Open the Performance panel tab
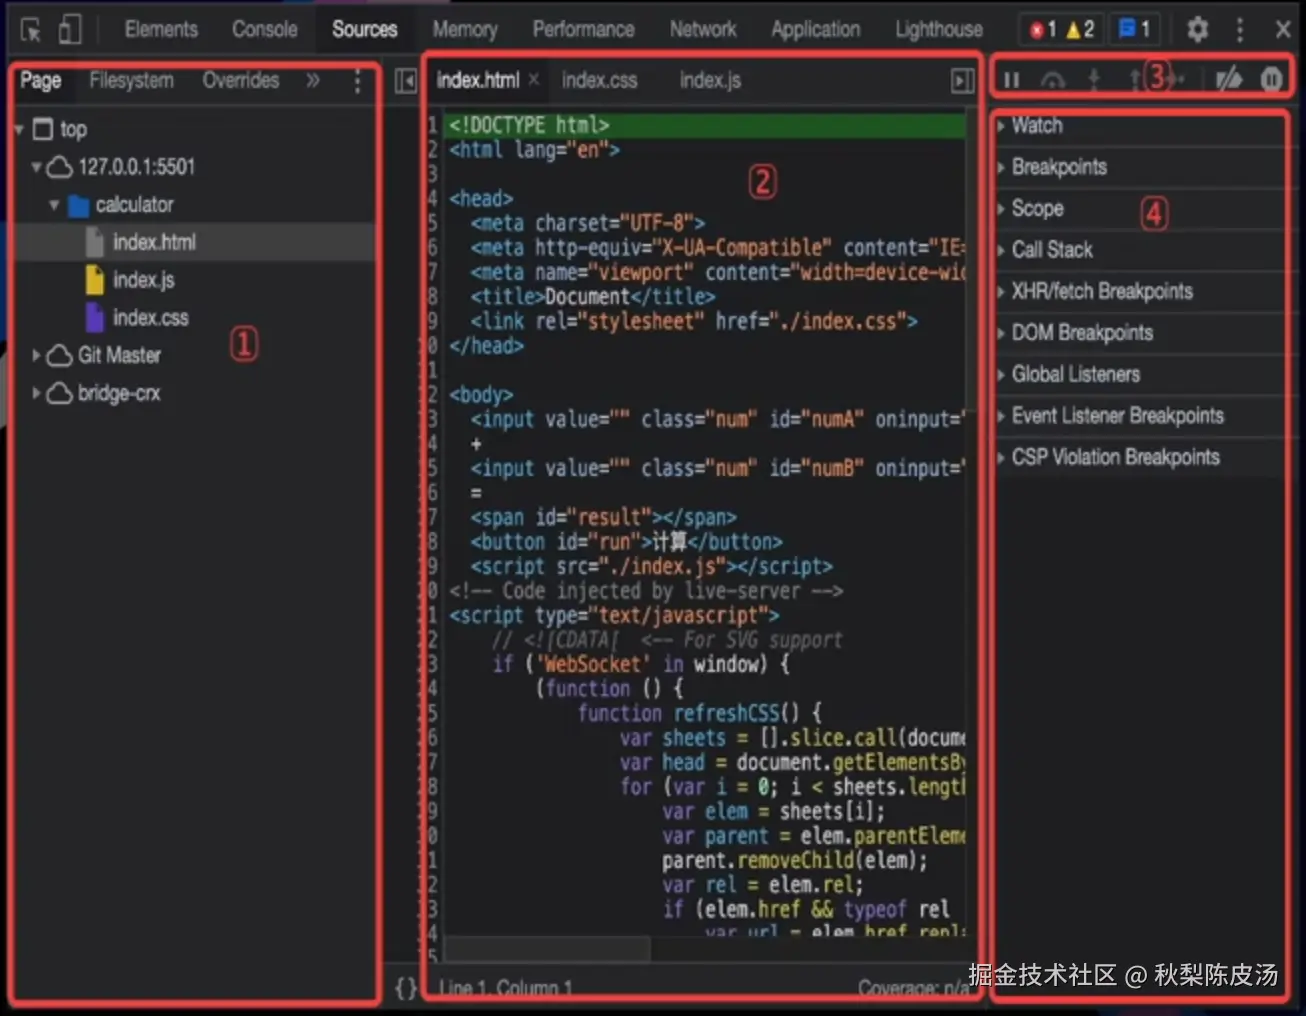The height and width of the screenshot is (1016, 1306). (583, 29)
